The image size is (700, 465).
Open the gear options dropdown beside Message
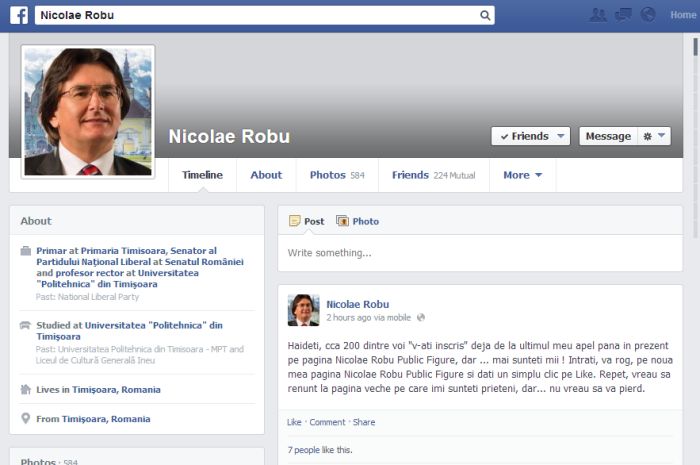pyautogui.click(x=653, y=136)
